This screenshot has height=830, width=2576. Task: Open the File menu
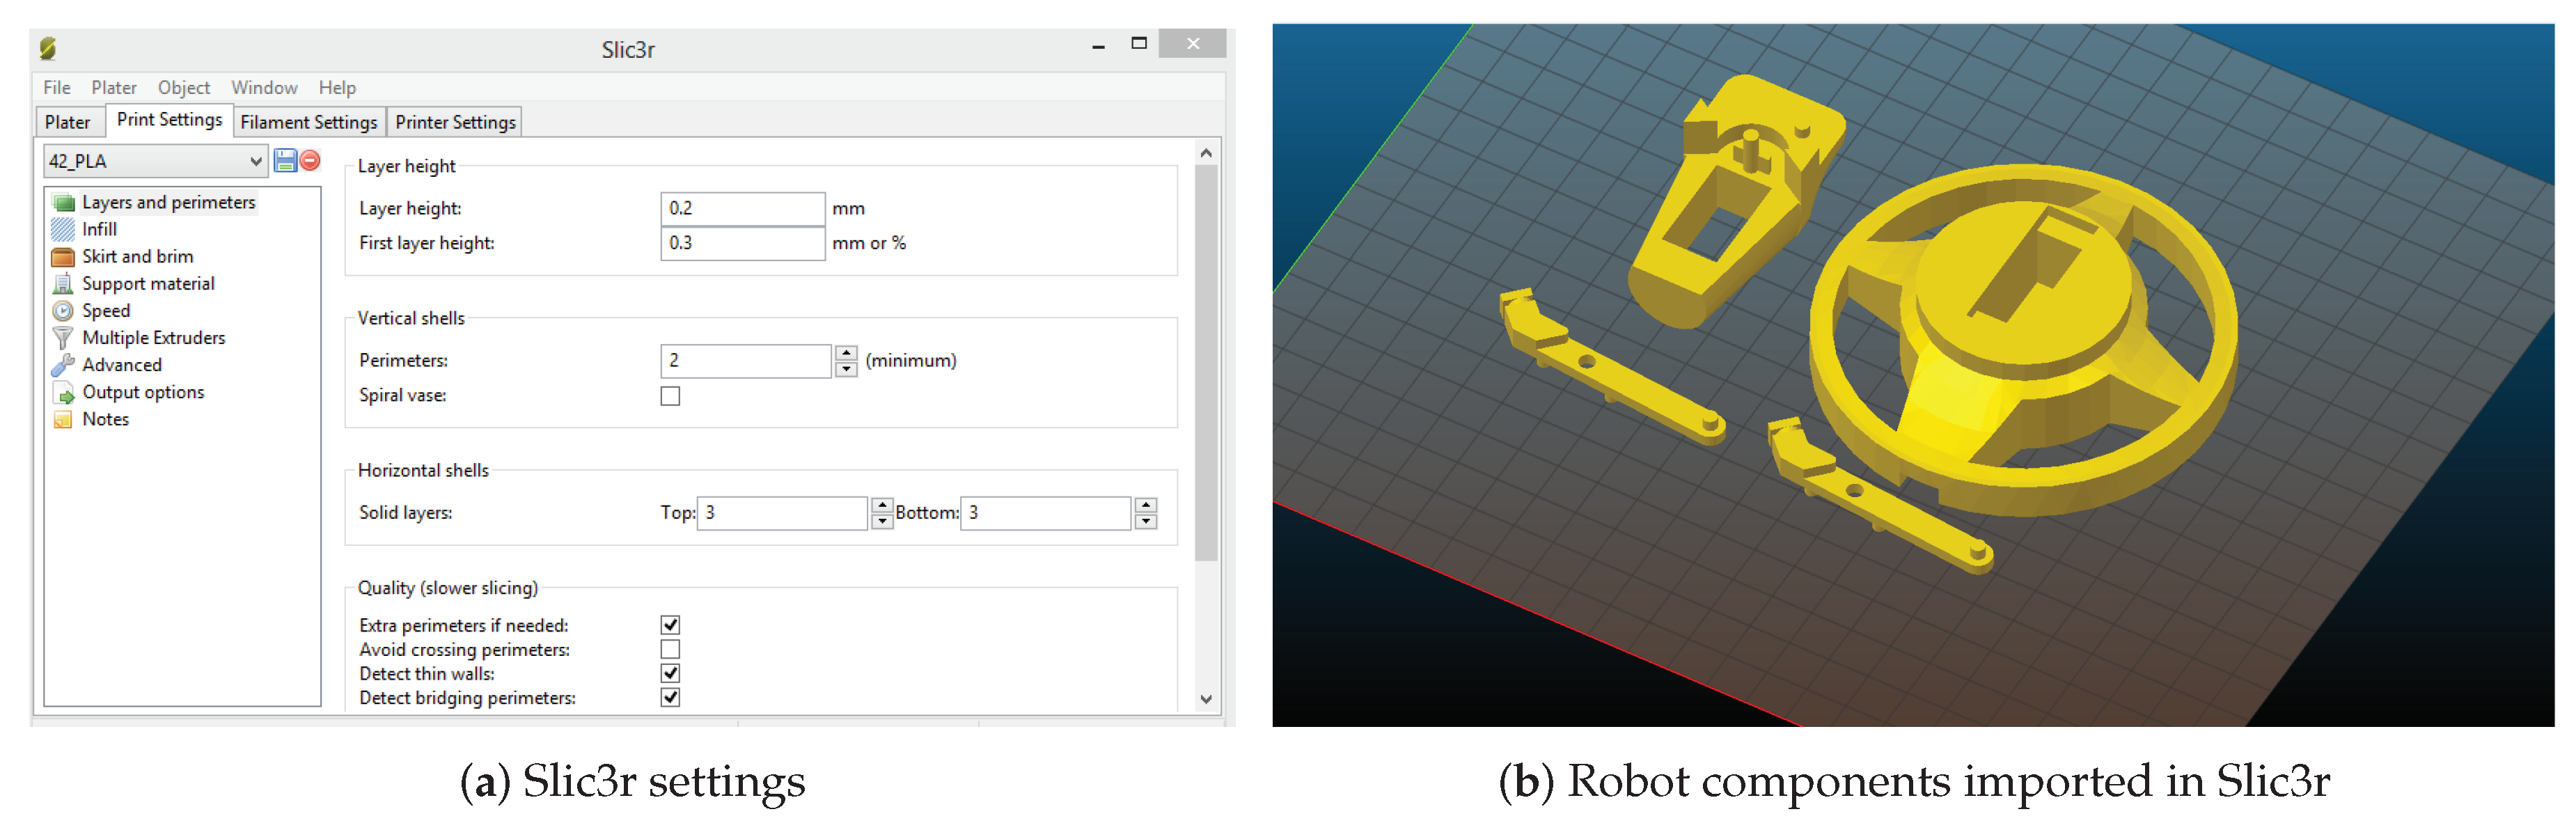[x=57, y=87]
